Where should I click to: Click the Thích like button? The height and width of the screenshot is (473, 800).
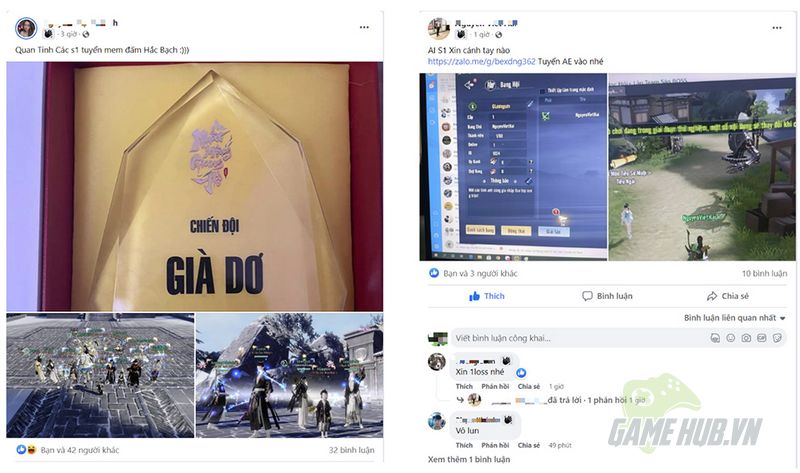[486, 296]
